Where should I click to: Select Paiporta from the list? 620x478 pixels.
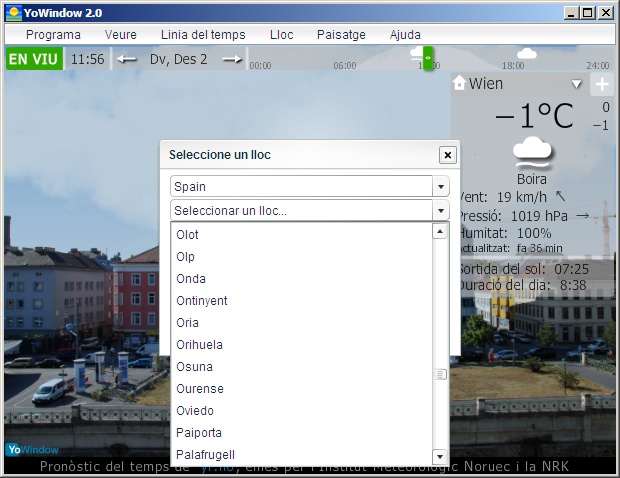pos(301,433)
